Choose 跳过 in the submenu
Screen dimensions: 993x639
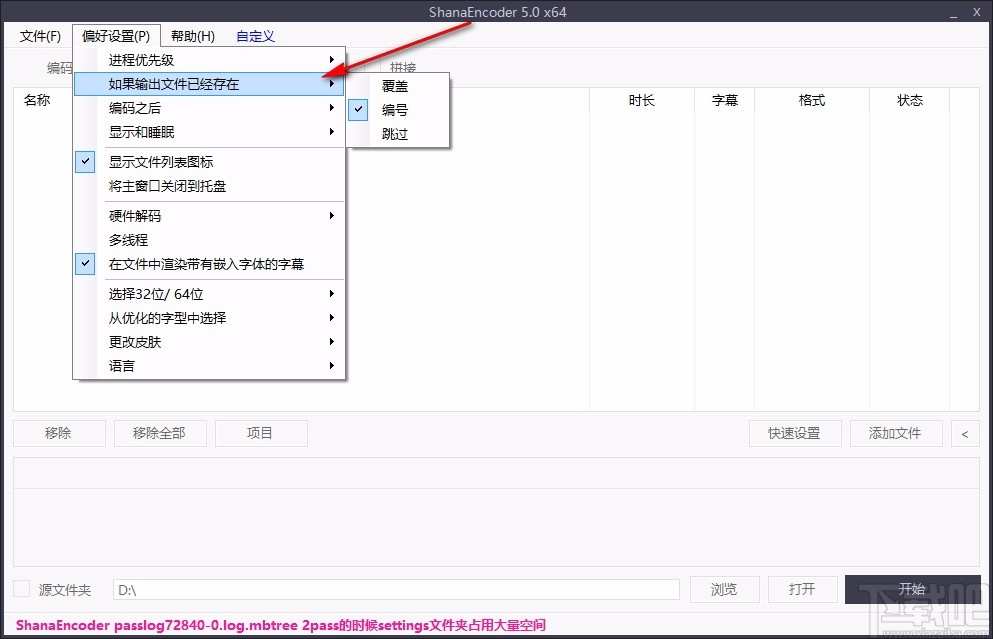394,135
